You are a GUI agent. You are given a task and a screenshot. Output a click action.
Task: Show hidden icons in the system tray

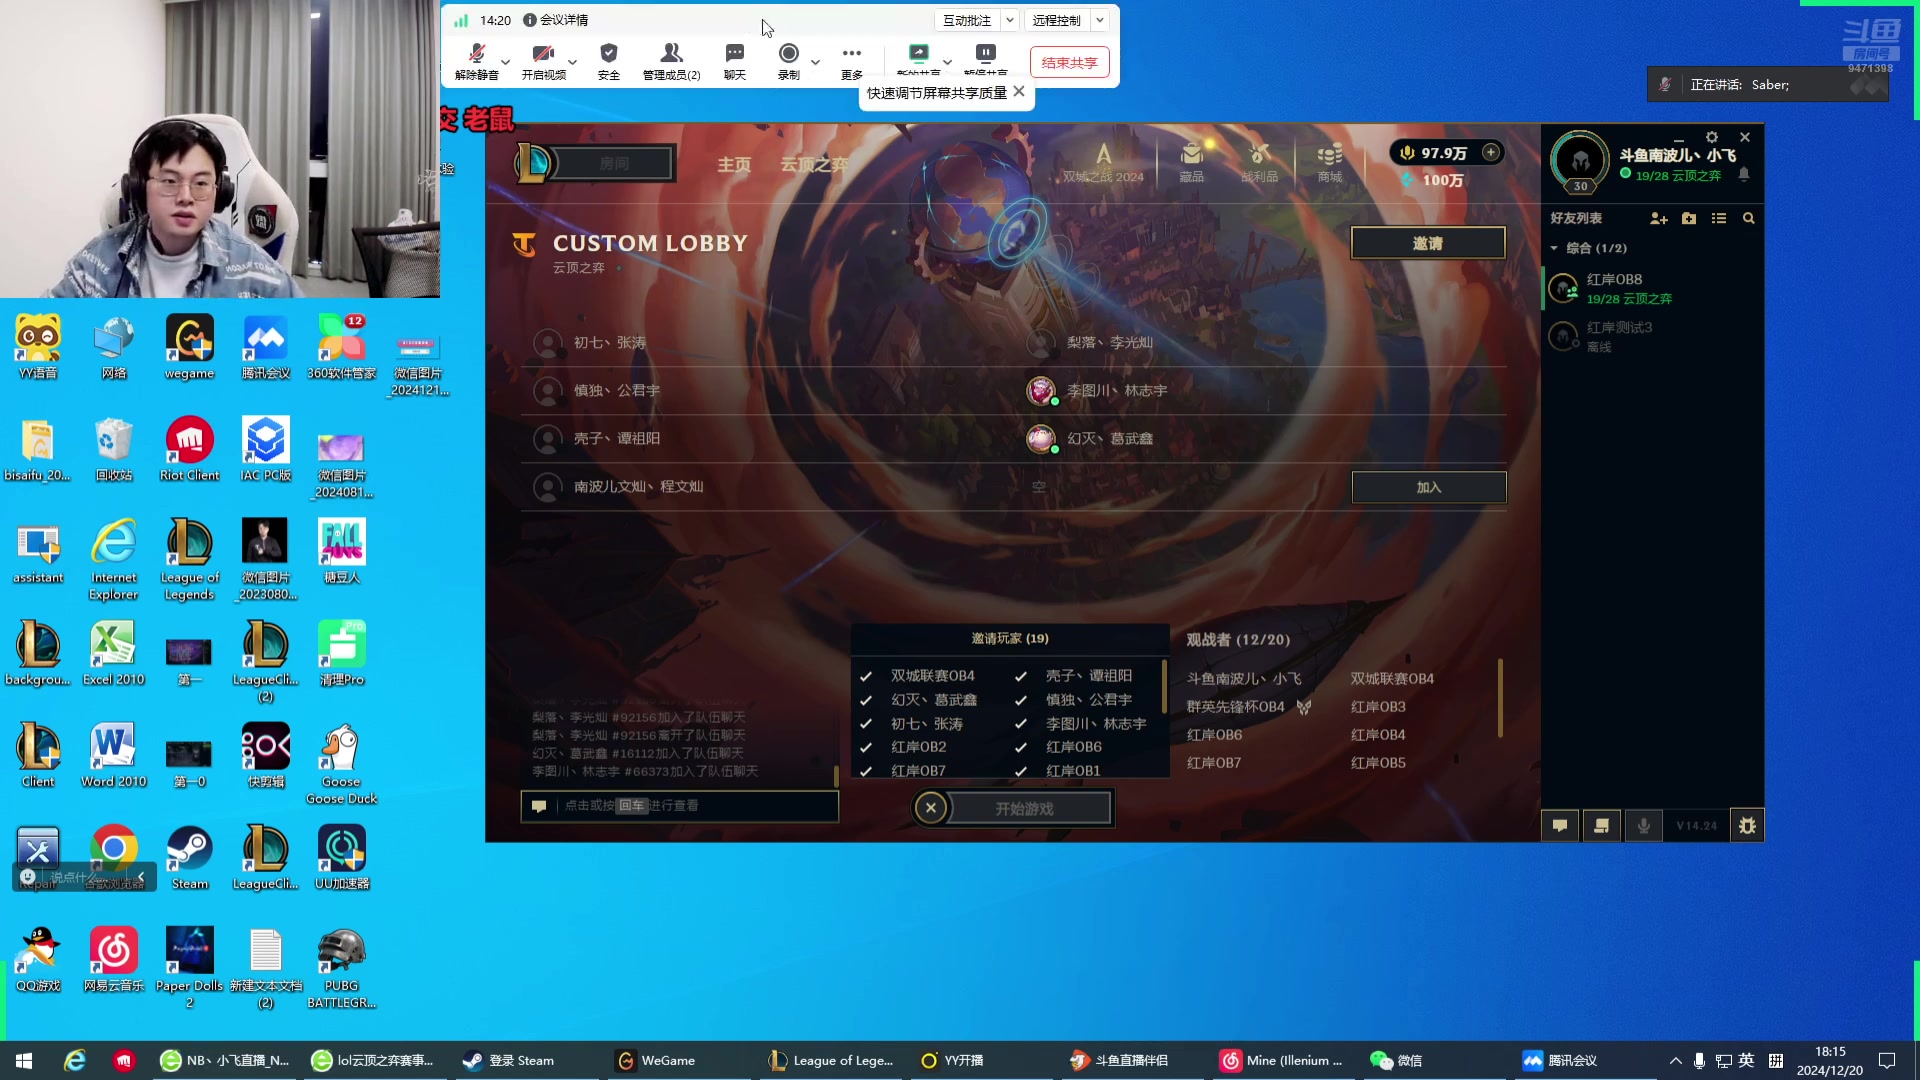pos(1675,1060)
